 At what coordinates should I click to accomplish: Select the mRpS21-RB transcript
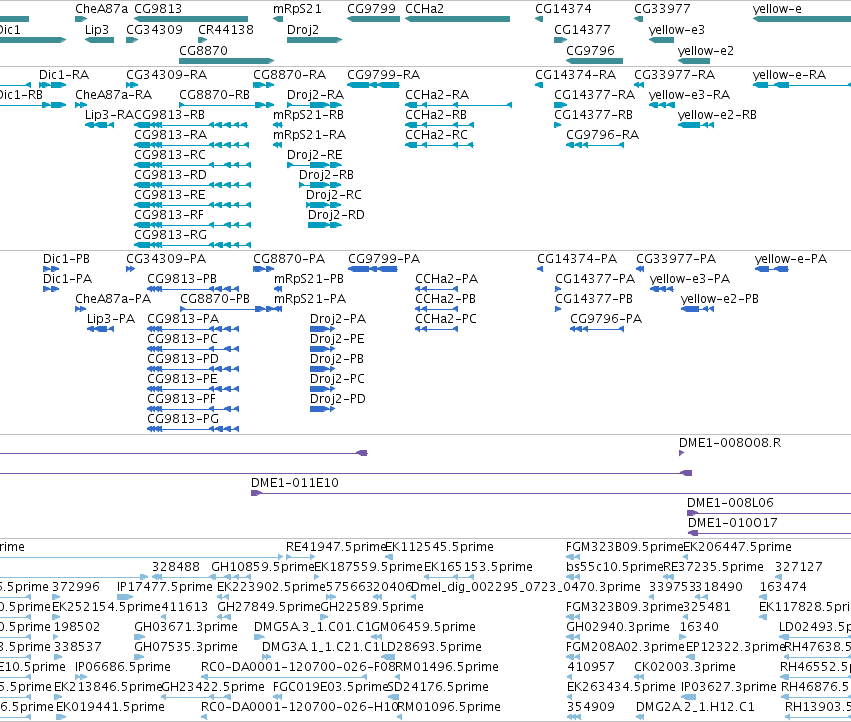[277, 125]
